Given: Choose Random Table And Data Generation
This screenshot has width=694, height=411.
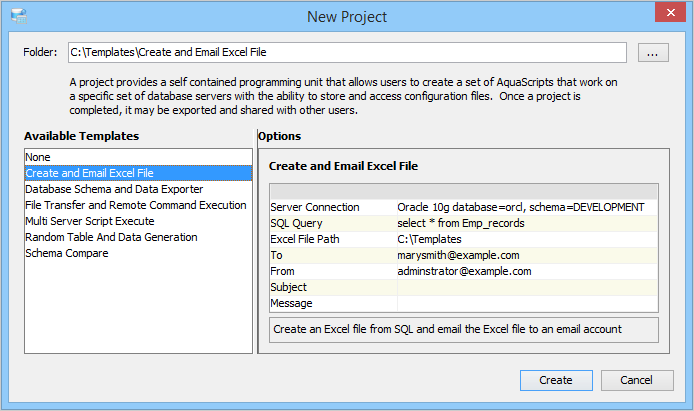Looking at the screenshot, I should (111, 237).
